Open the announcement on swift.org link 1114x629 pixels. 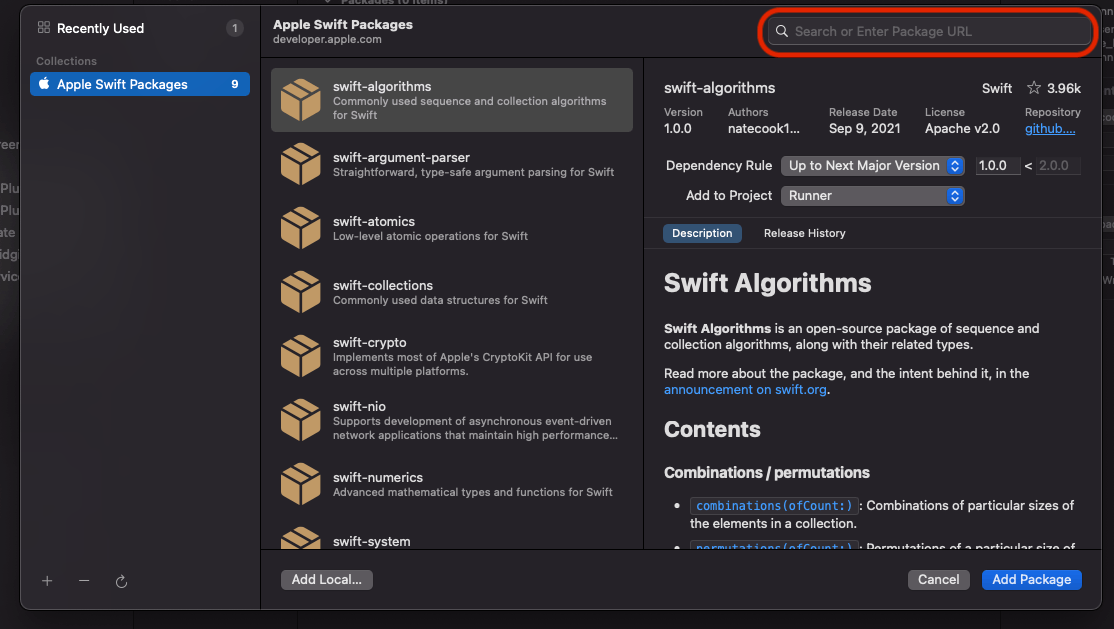tap(745, 389)
